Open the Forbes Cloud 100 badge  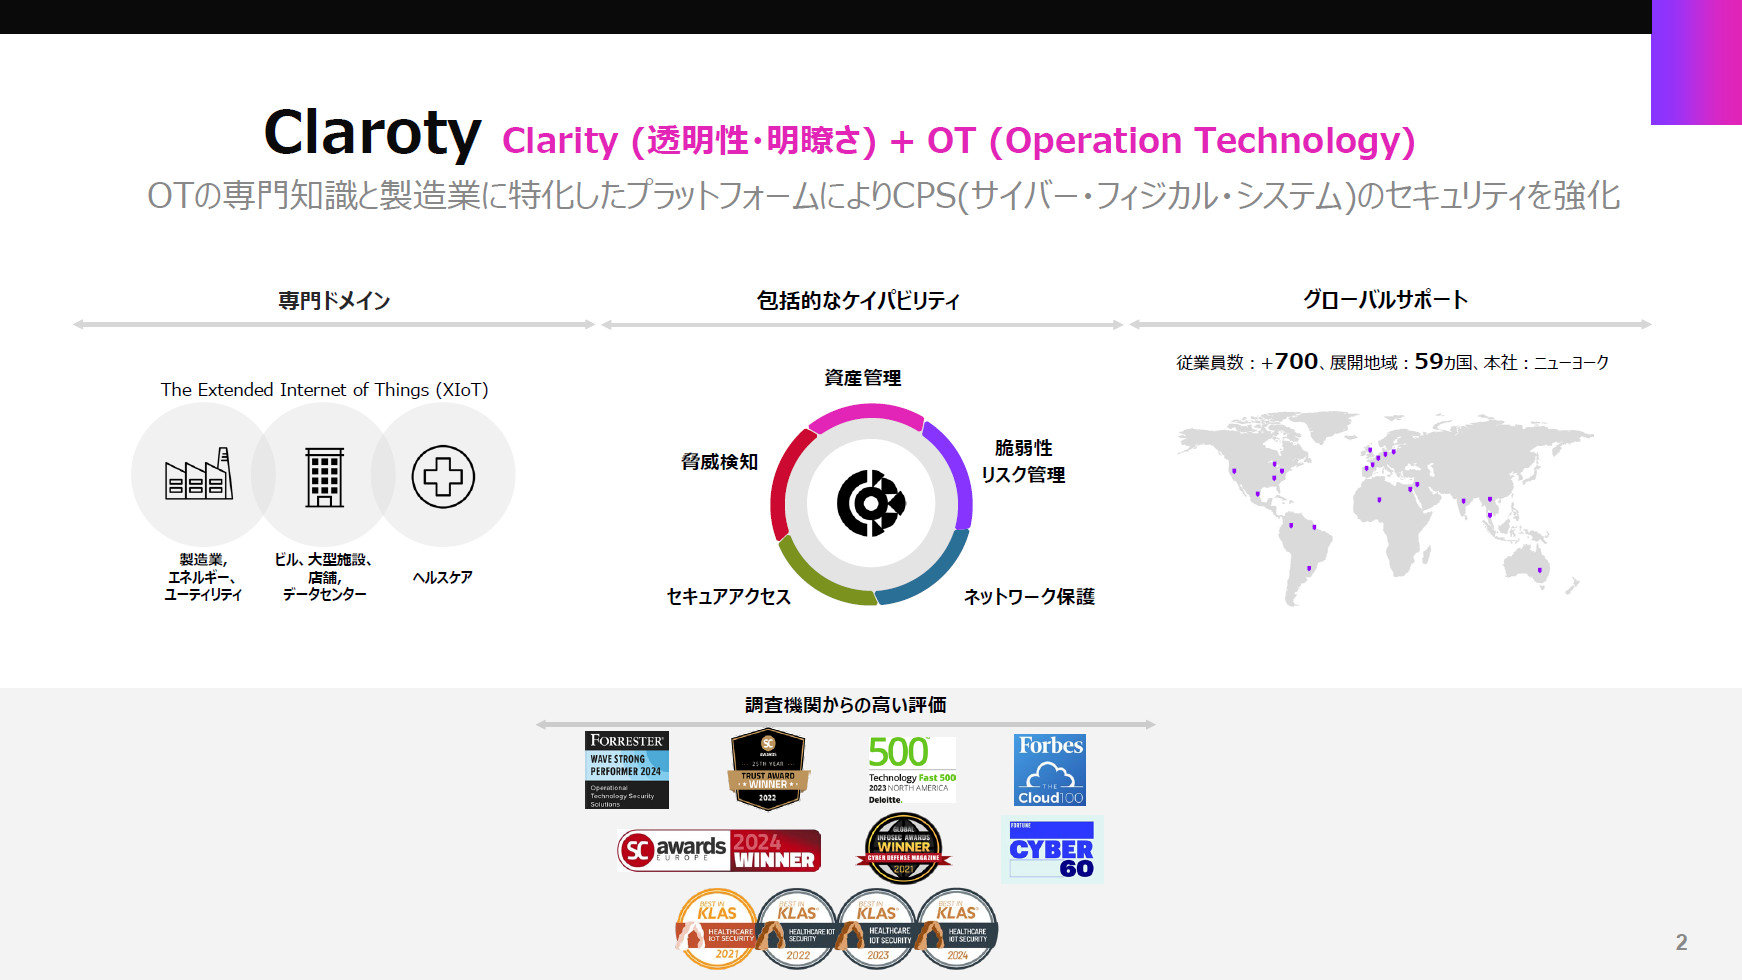coord(1050,769)
